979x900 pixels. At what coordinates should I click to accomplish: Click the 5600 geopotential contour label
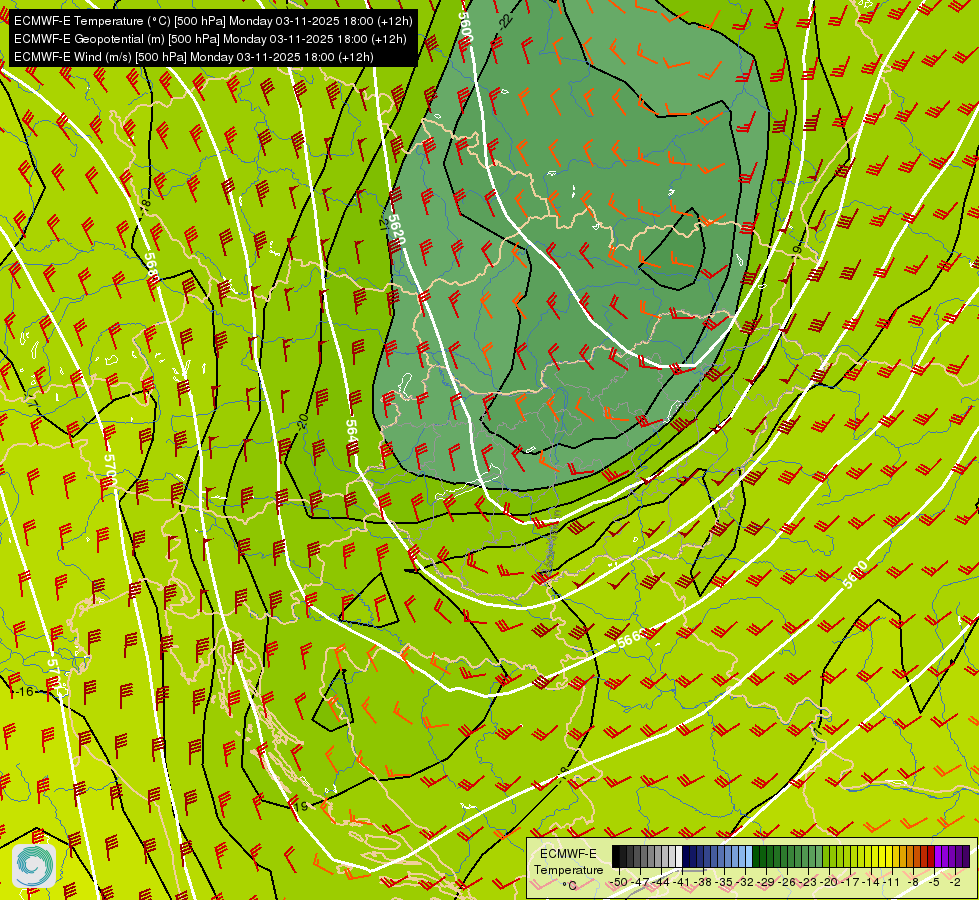click(466, 27)
